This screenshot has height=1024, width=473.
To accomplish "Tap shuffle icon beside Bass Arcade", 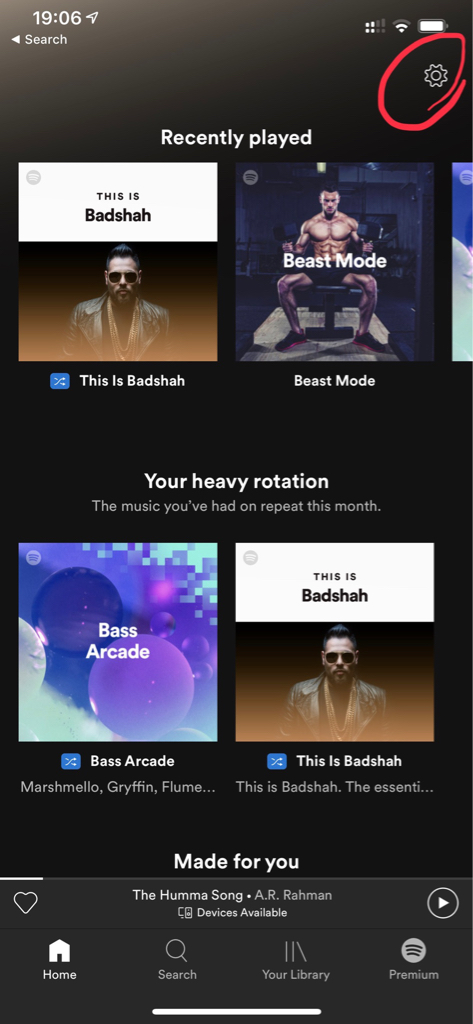I will (71, 761).
